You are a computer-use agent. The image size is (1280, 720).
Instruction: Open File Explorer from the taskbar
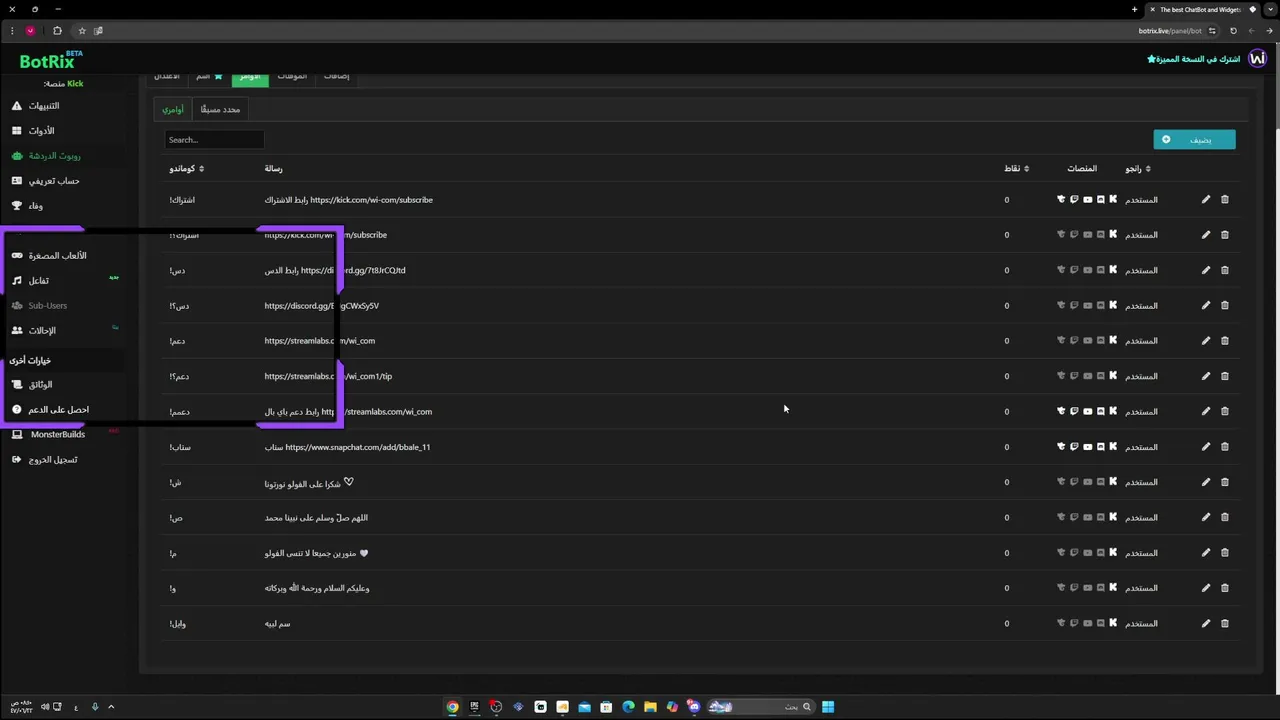click(x=650, y=707)
